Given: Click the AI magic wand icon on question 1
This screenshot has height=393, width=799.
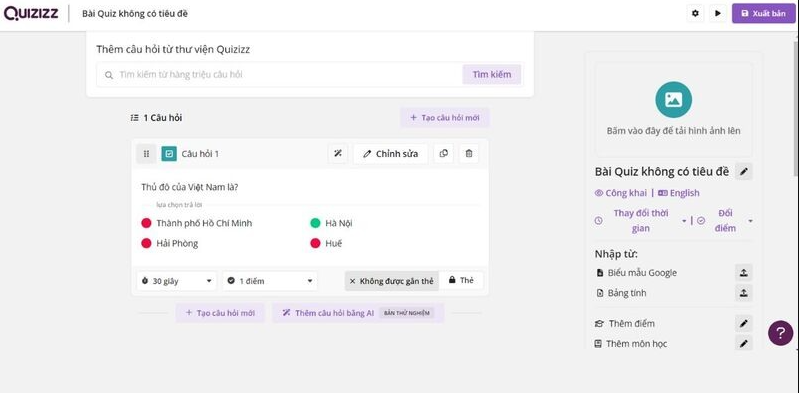Looking at the screenshot, I should [x=337, y=153].
